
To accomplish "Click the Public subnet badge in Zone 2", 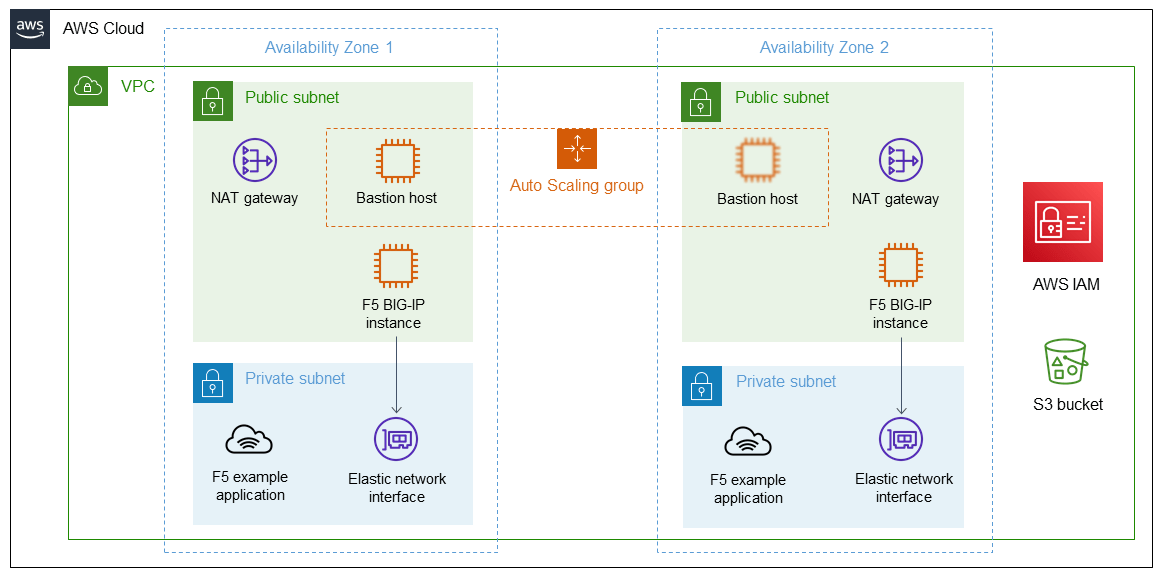I will 701,102.
